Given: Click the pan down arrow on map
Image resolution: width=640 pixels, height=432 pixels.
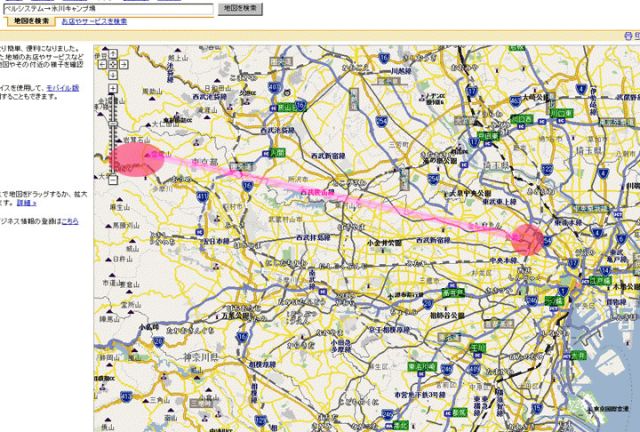Looking at the screenshot, I should coord(113,73).
